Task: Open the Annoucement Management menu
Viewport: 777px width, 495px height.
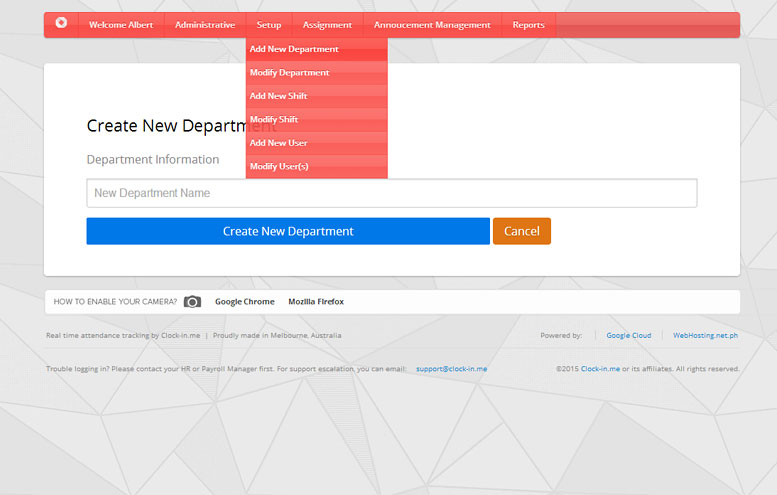Action: pos(432,25)
